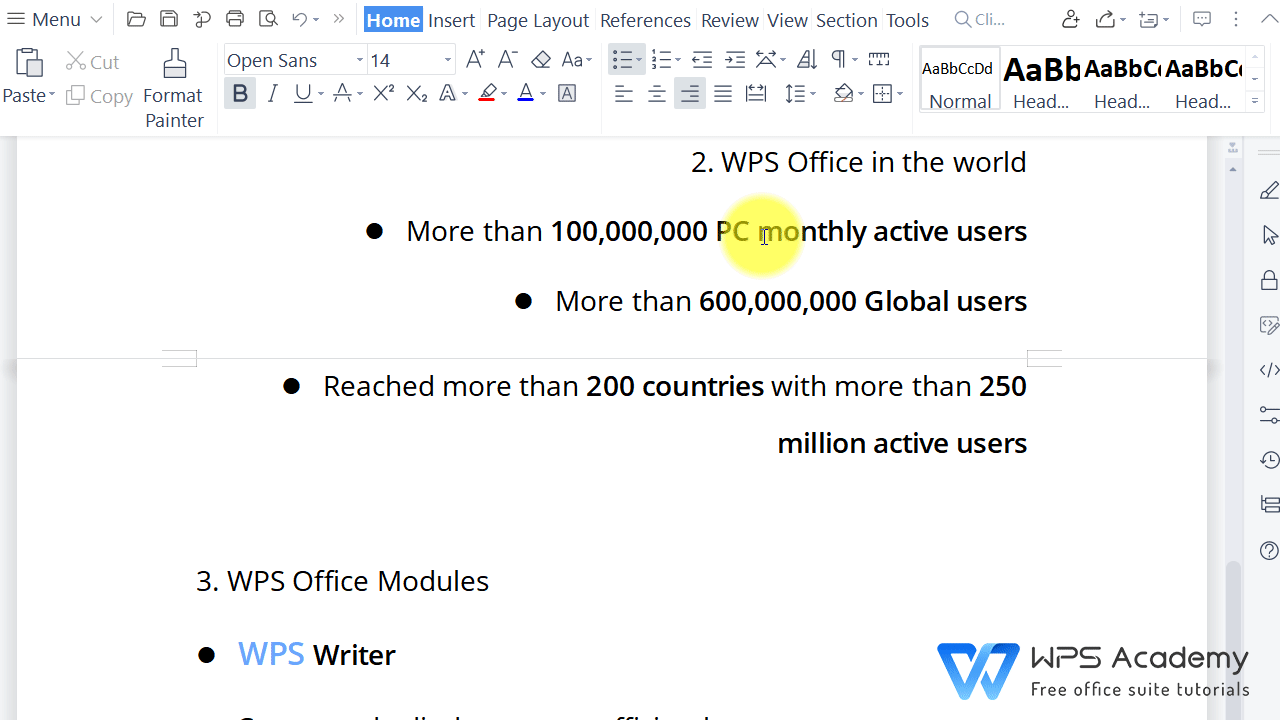Click the Edit History clock icon

tap(1268, 459)
